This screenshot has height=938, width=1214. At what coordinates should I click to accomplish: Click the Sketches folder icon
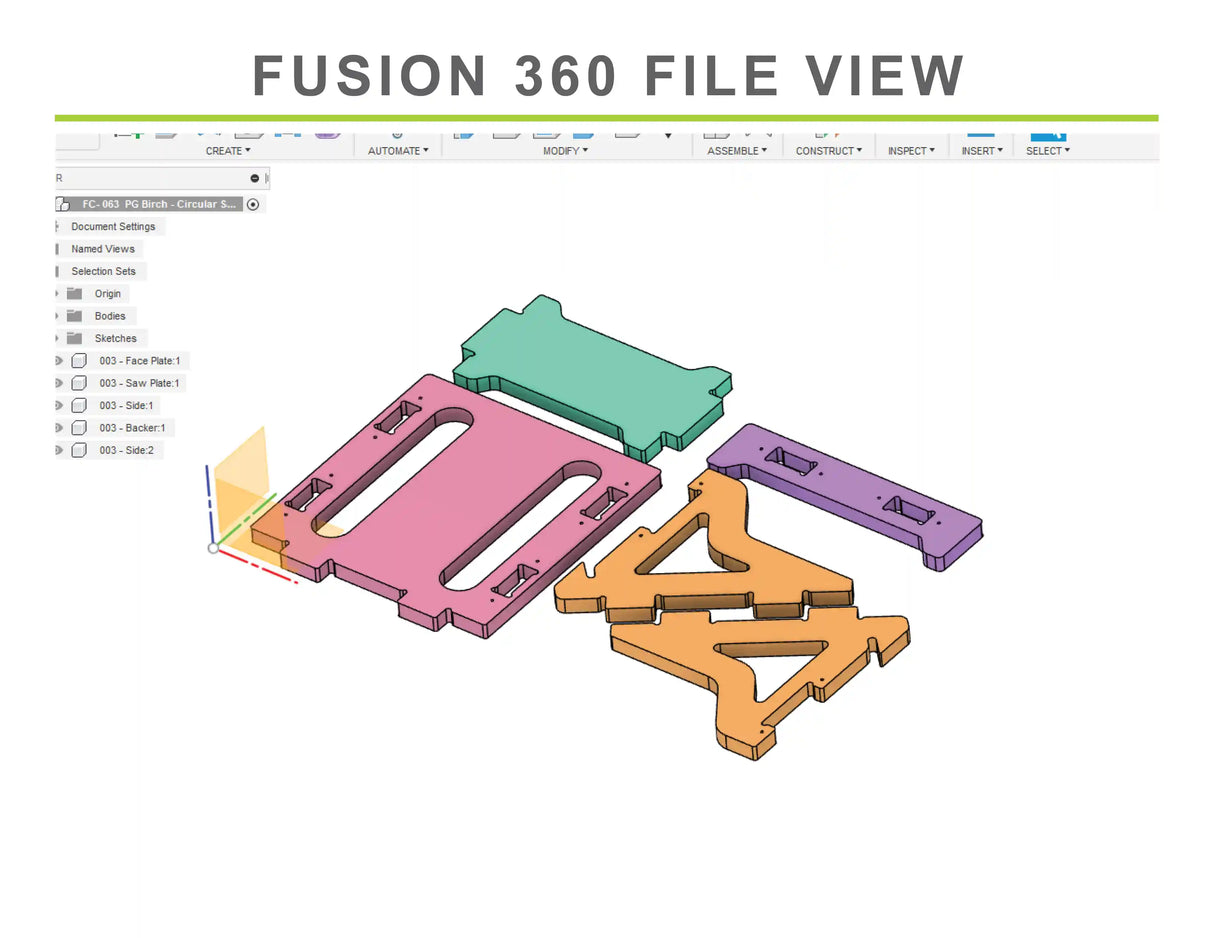point(74,338)
